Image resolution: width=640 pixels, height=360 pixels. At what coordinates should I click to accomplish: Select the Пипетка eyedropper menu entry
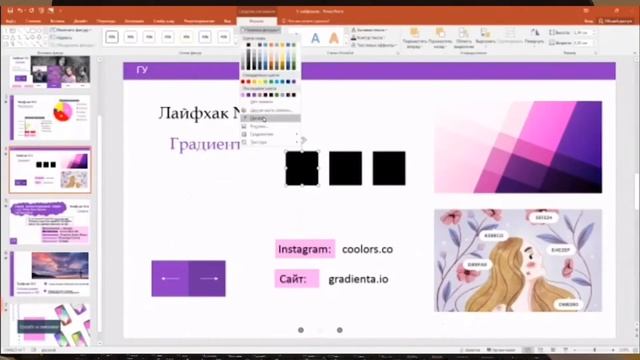tap(270, 118)
